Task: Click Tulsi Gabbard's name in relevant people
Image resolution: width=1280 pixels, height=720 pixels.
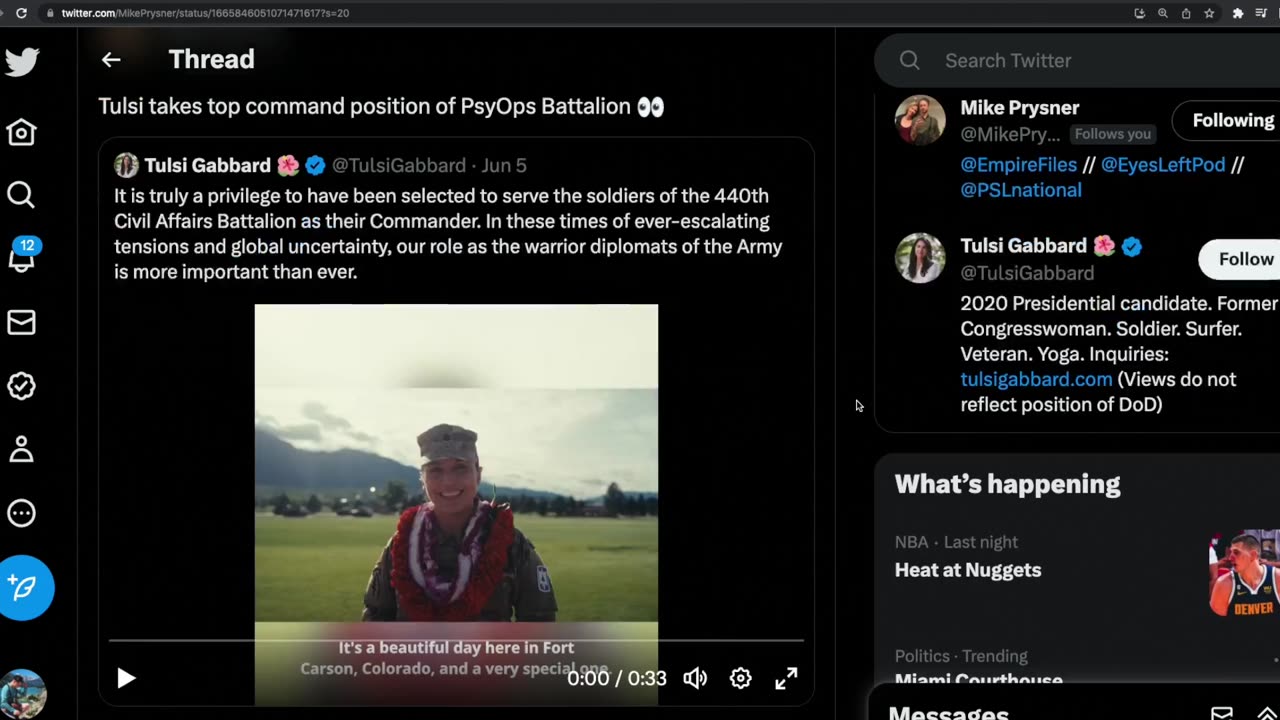Action: 1024,246
